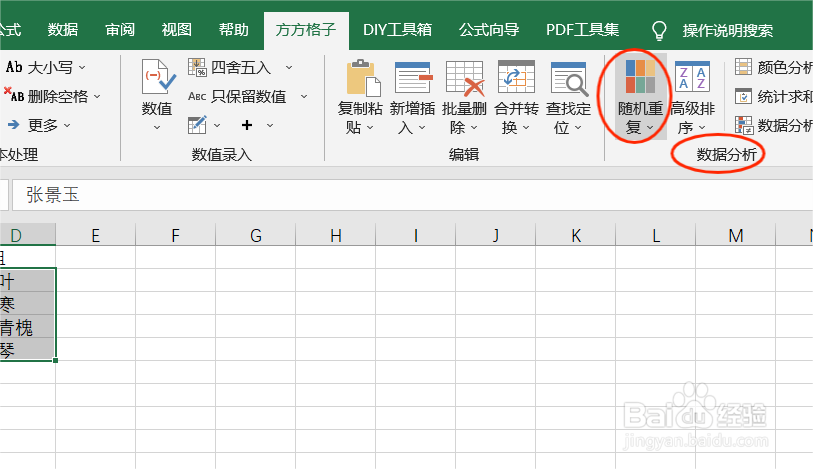Click the 查找定位 magnifier icon
The height and width of the screenshot is (469, 813).
point(569,79)
